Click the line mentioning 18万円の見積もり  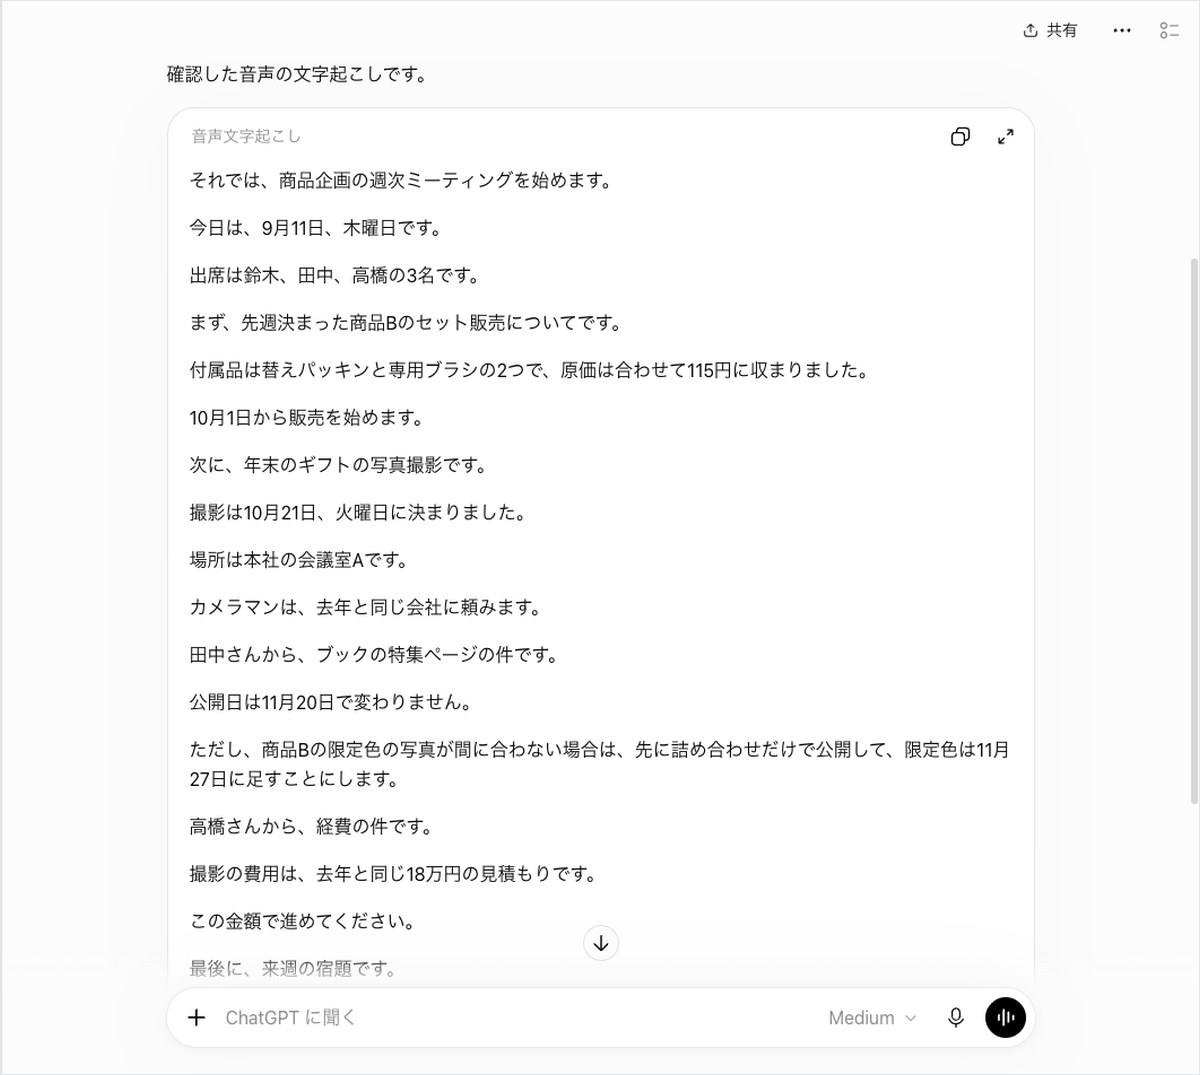pyautogui.click(x=393, y=874)
